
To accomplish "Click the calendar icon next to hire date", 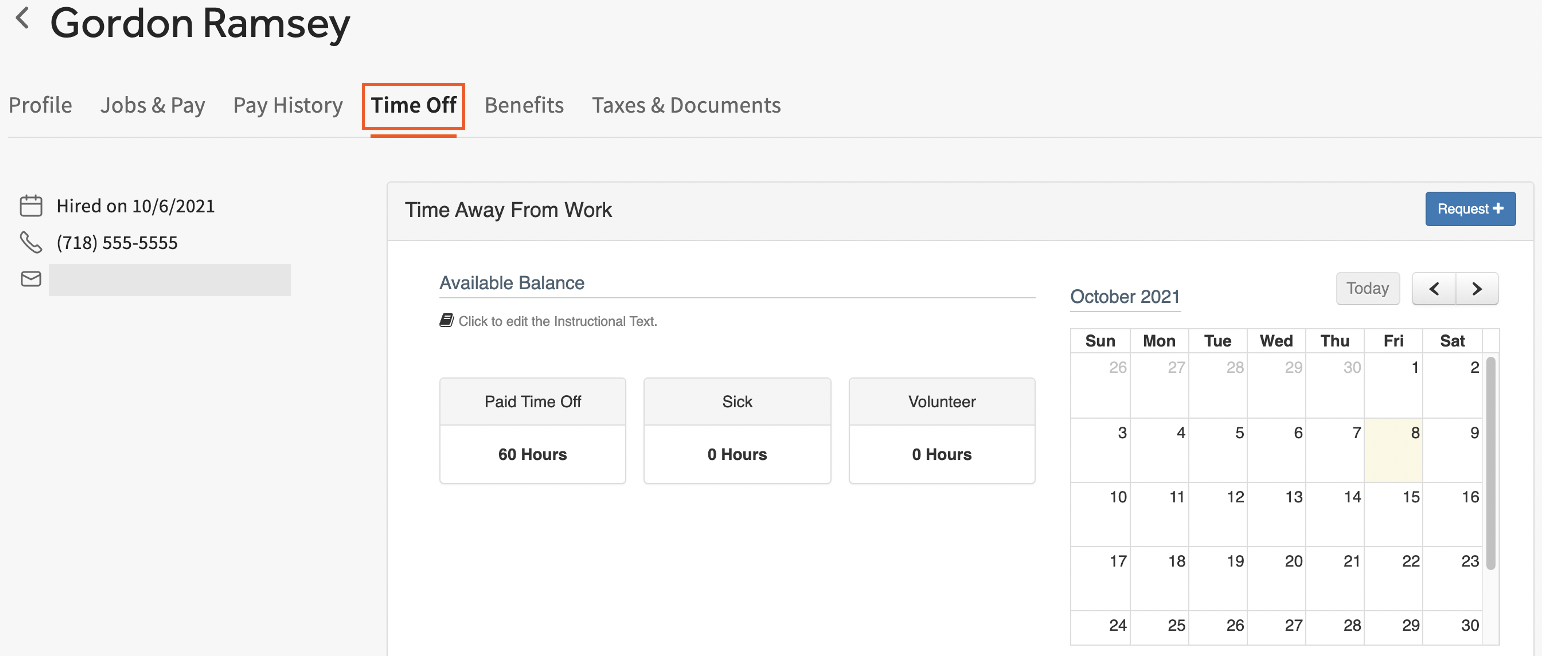I will (x=31, y=206).
